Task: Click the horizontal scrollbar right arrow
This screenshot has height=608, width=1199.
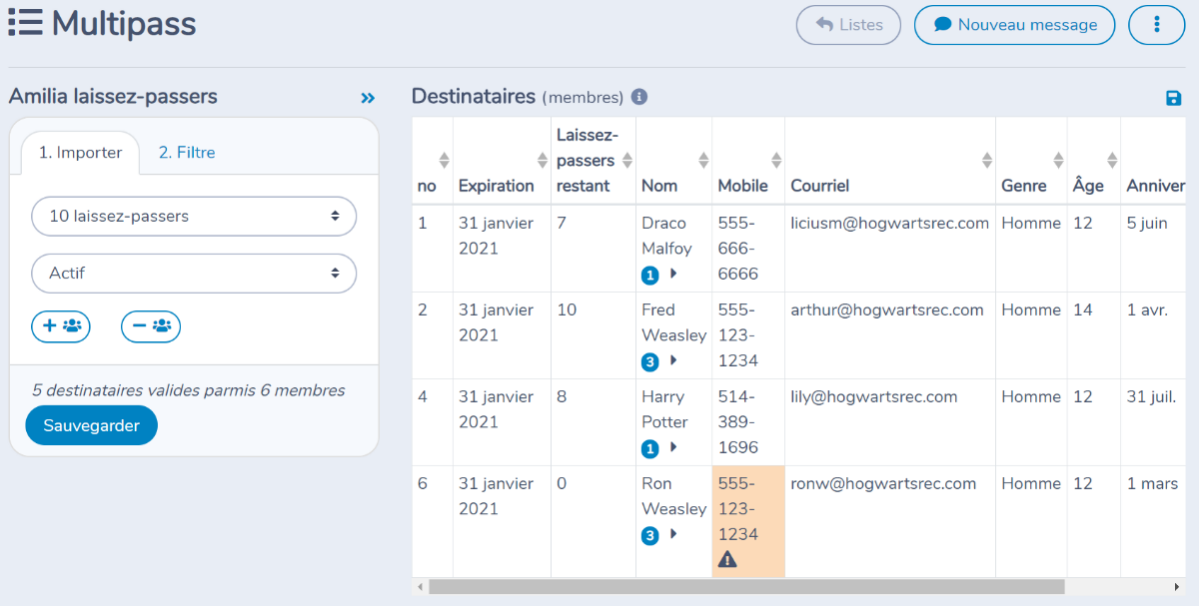Action: [1176, 587]
